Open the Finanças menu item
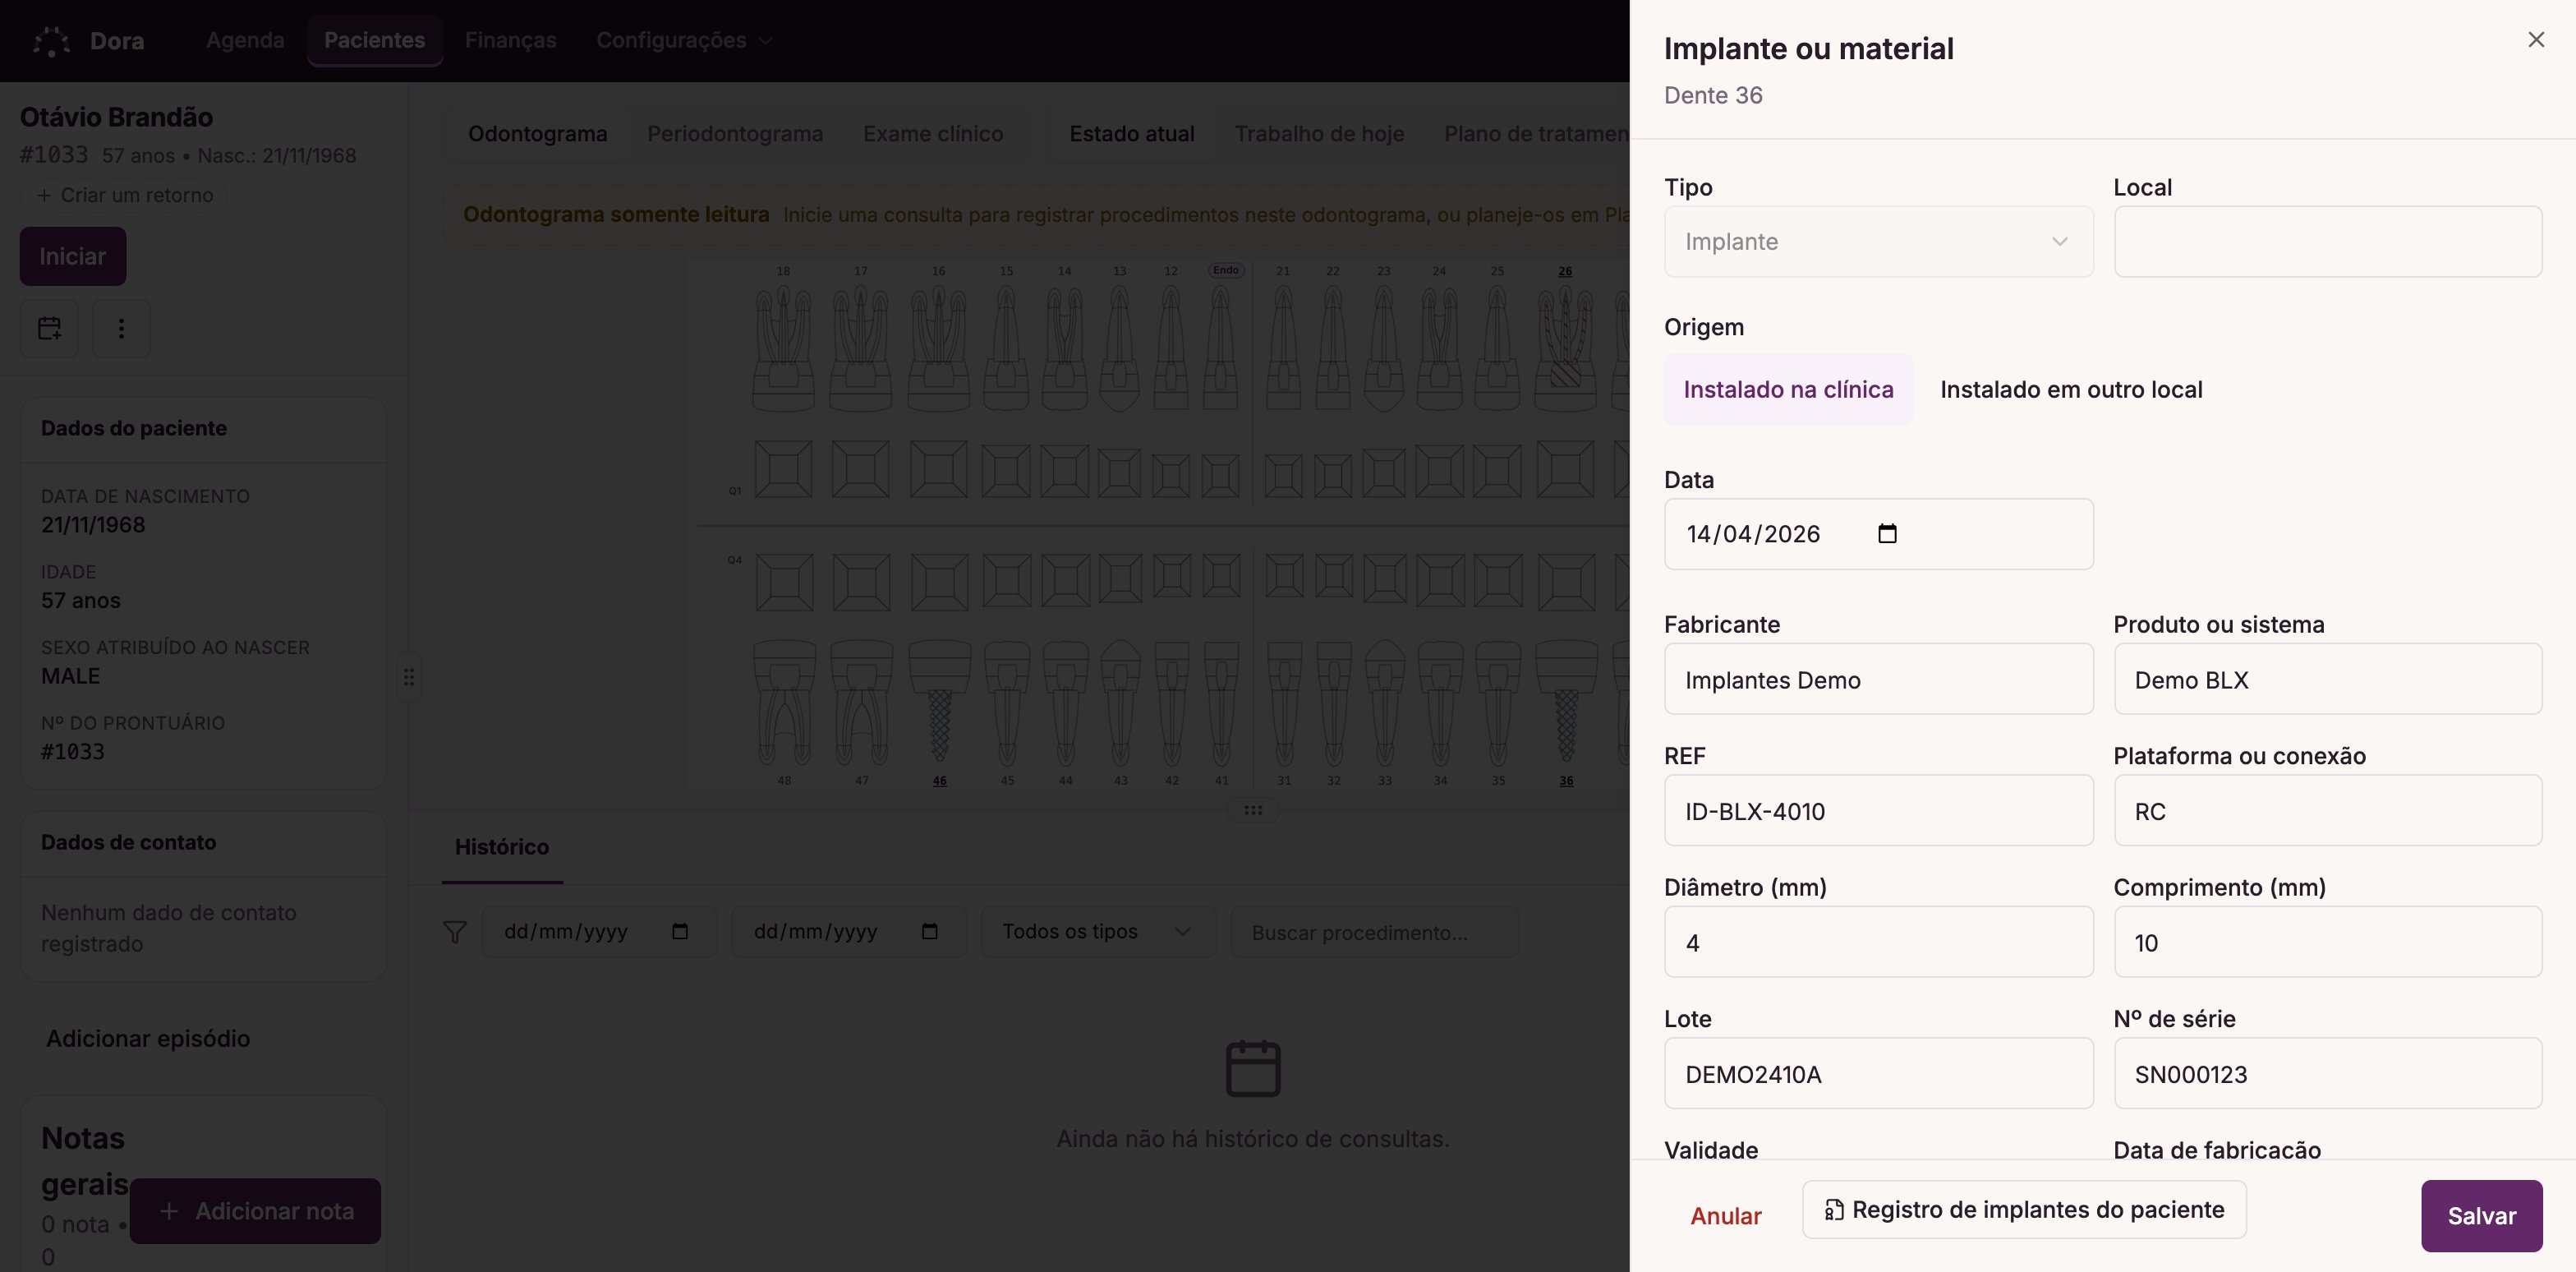Viewport: 2576px width, 1272px height. (x=510, y=40)
